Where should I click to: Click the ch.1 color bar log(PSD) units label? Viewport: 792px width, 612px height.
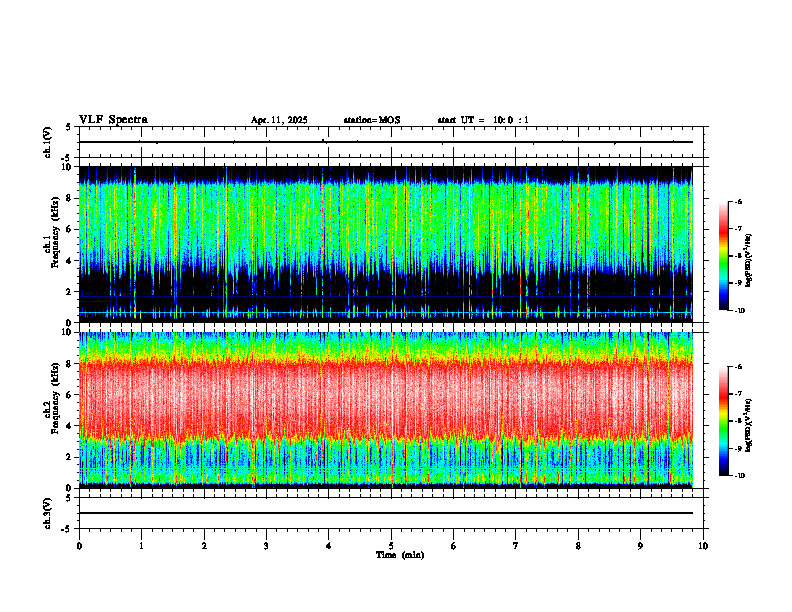pyautogui.click(x=749, y=260)
